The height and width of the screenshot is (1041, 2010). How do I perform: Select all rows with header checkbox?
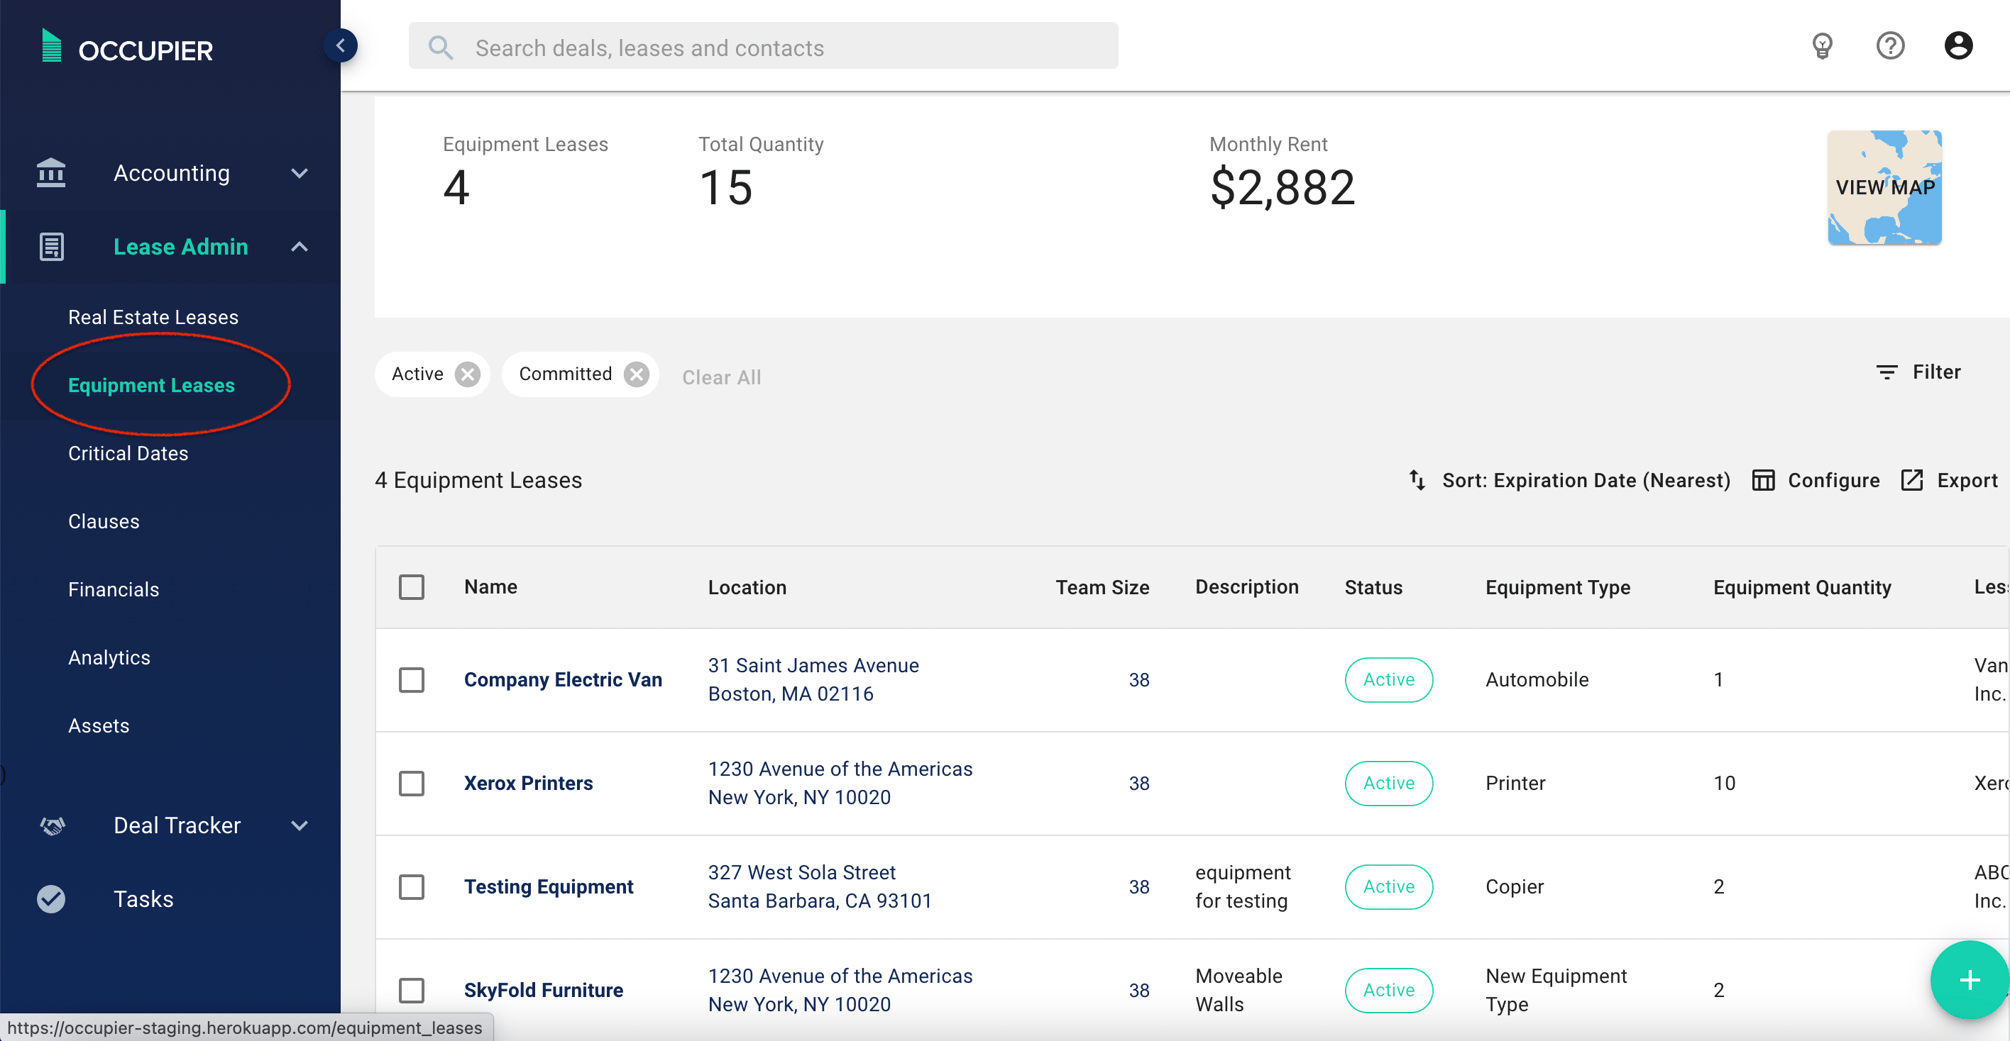tap(412, 587)
